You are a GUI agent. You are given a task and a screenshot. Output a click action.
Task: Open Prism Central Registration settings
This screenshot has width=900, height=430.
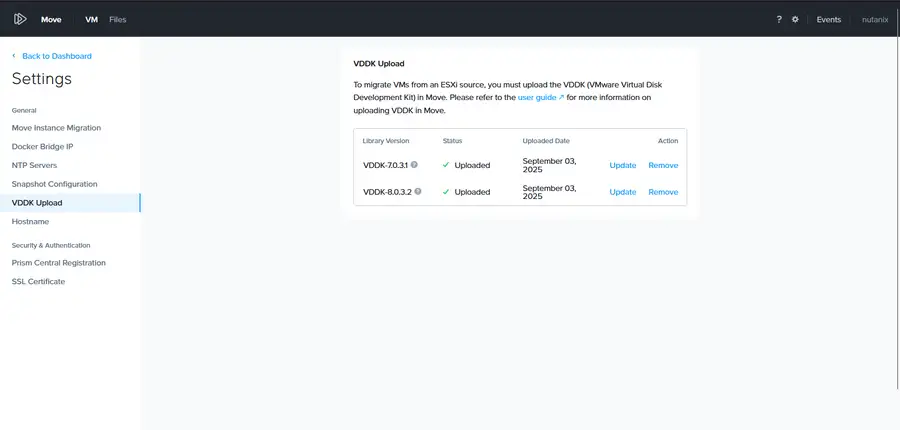(59, 263)
